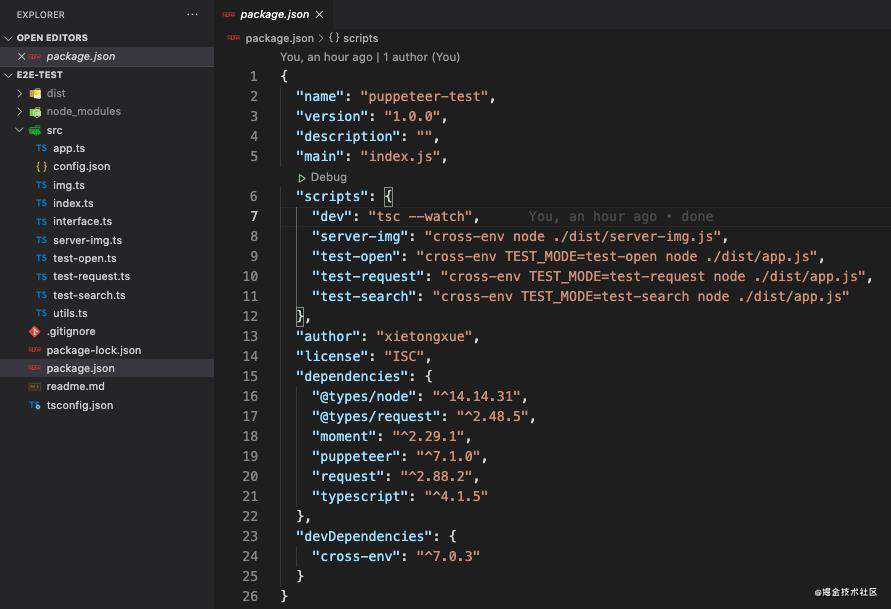
Task: Place cursor on the "xietongxue" author value
Action: (x=424, y=336)
